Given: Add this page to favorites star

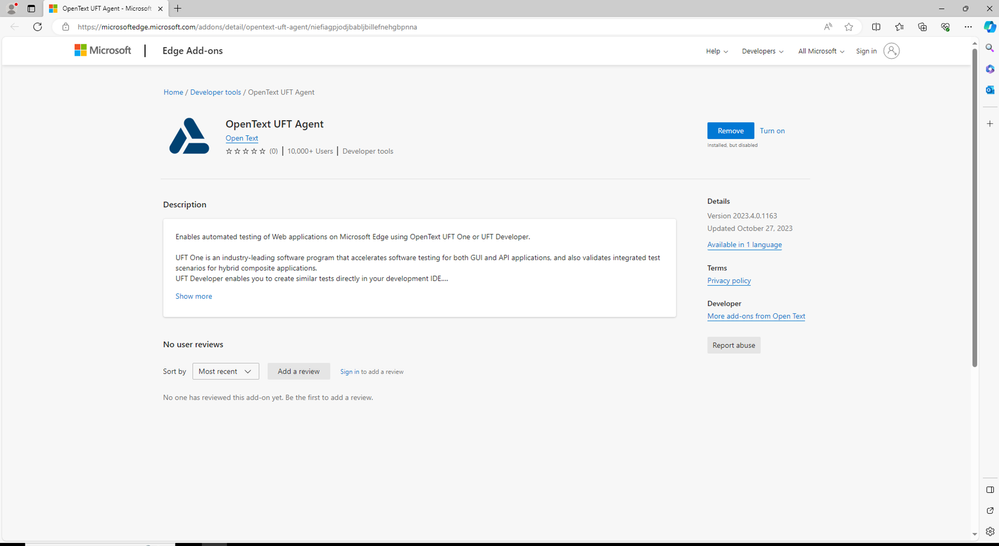Looking at the screenshot, I should pos(849,27).
